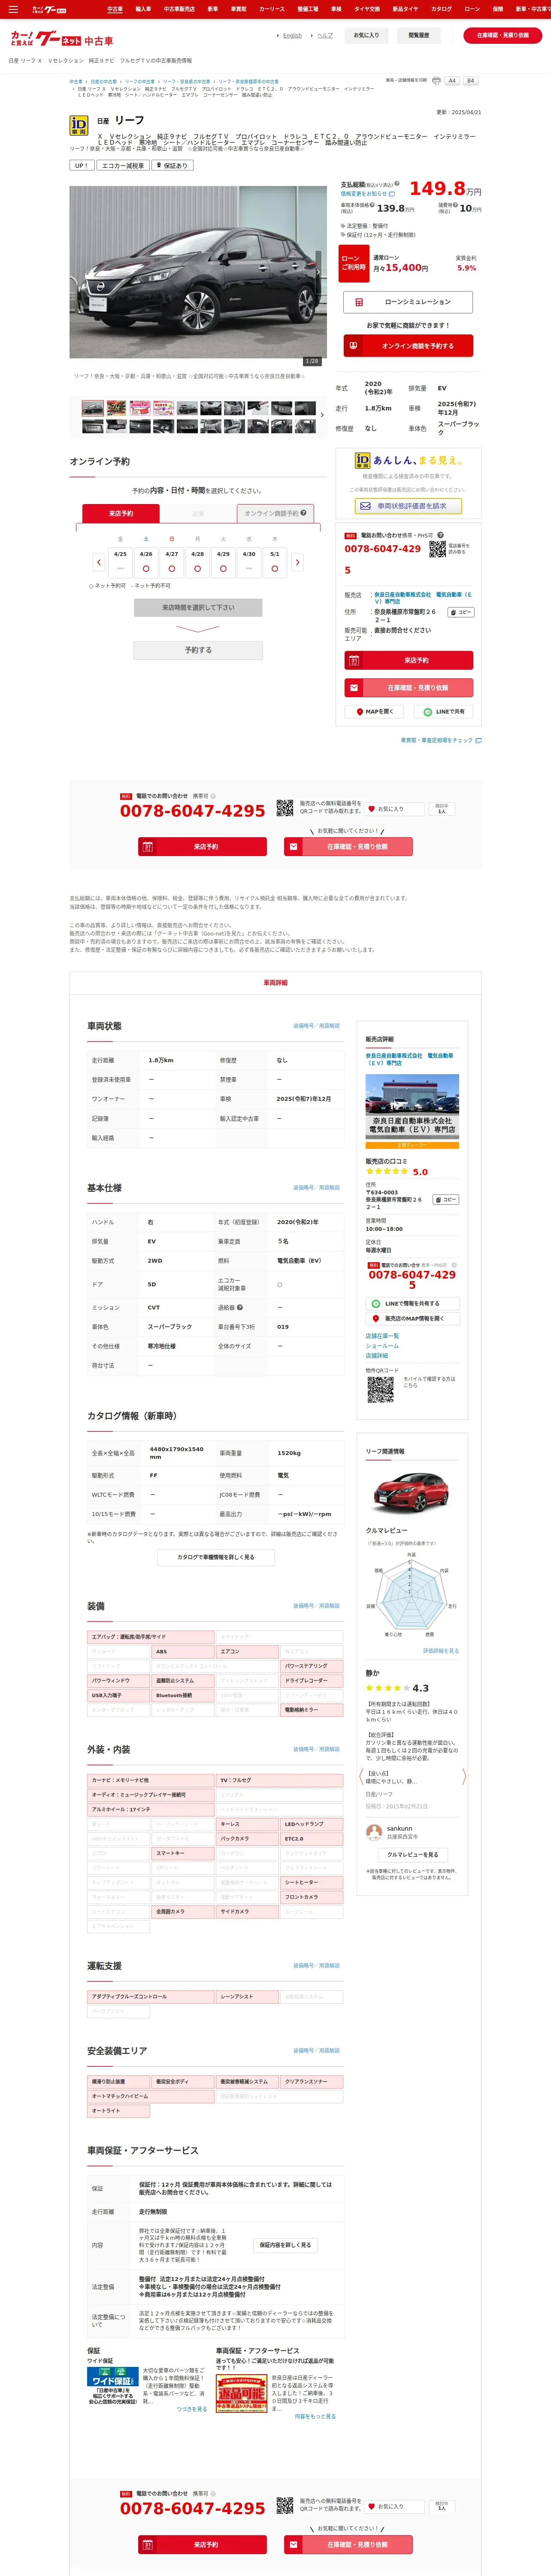The height and width of the screenshot is (2576, 551).
Task: Open the main black Leaf photo
Action: [x=197, y=272]
